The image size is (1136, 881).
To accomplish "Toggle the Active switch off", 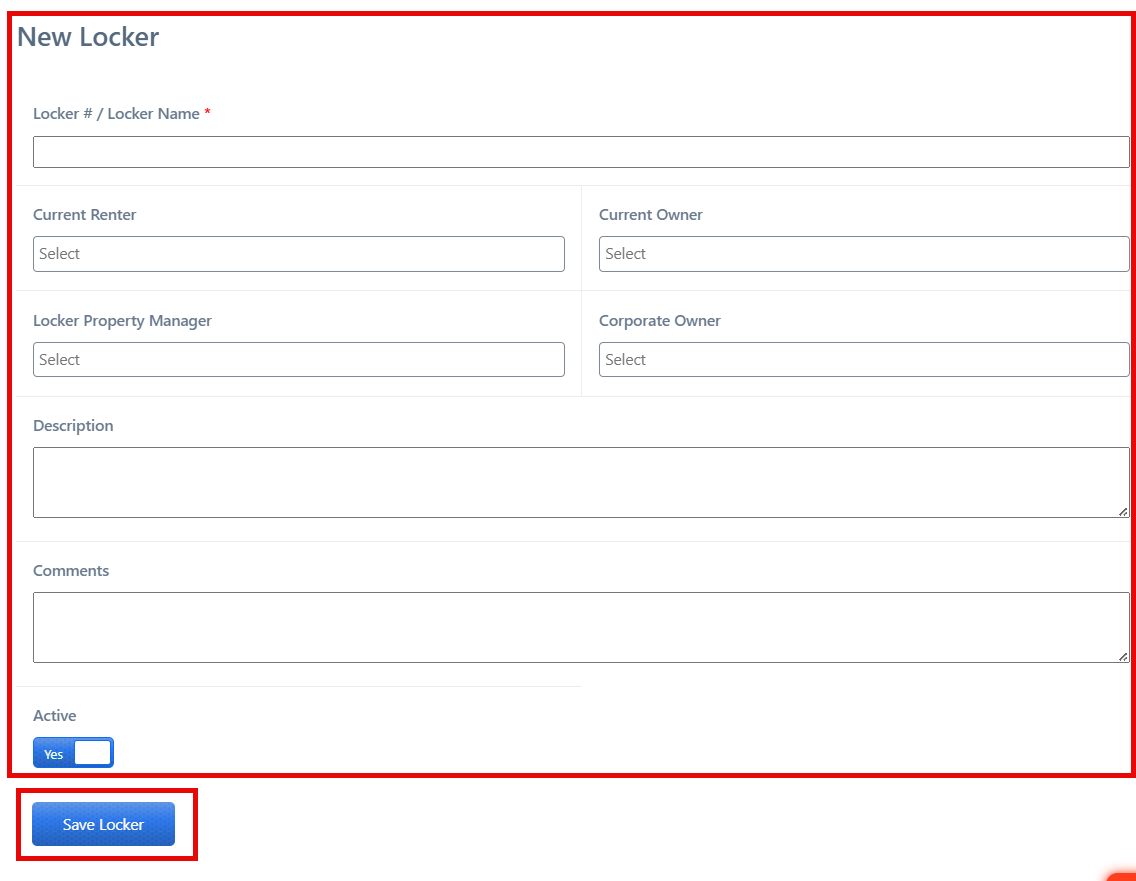I will pos(73,753).
